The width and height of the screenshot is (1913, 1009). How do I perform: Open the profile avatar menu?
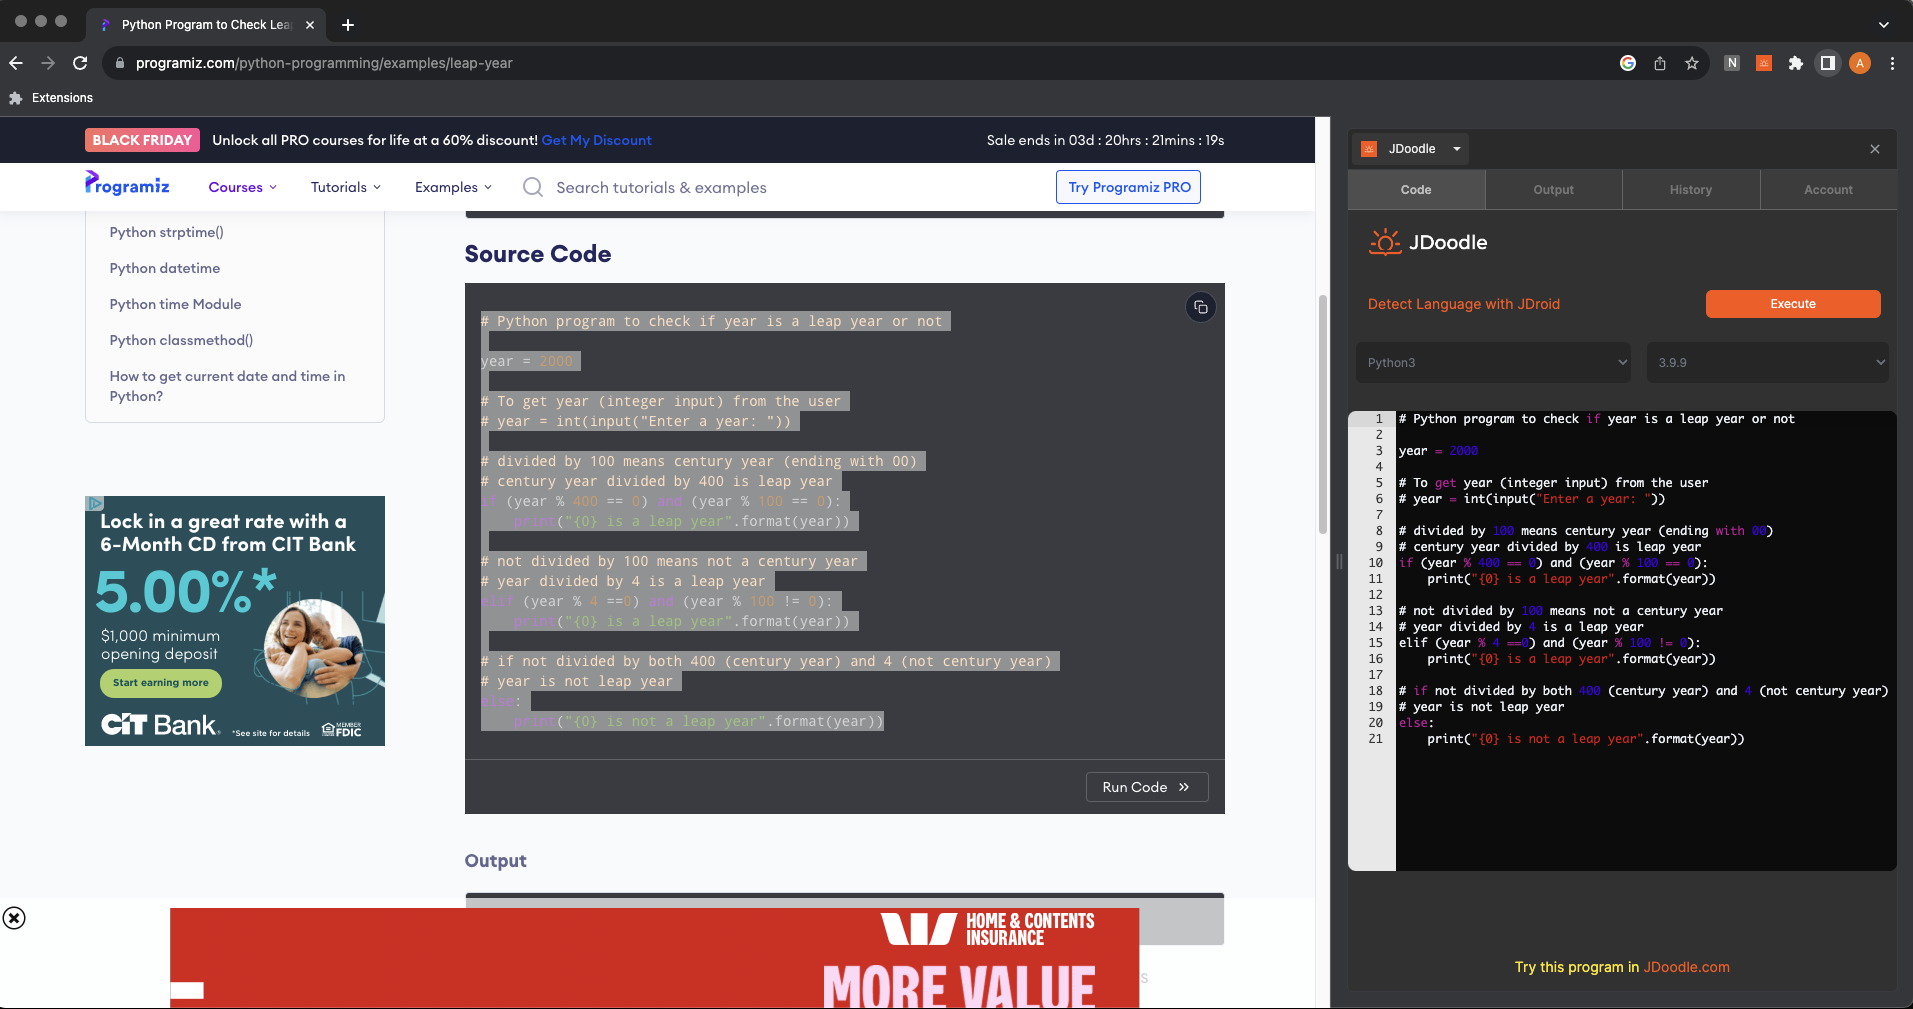click(1860, 63)
